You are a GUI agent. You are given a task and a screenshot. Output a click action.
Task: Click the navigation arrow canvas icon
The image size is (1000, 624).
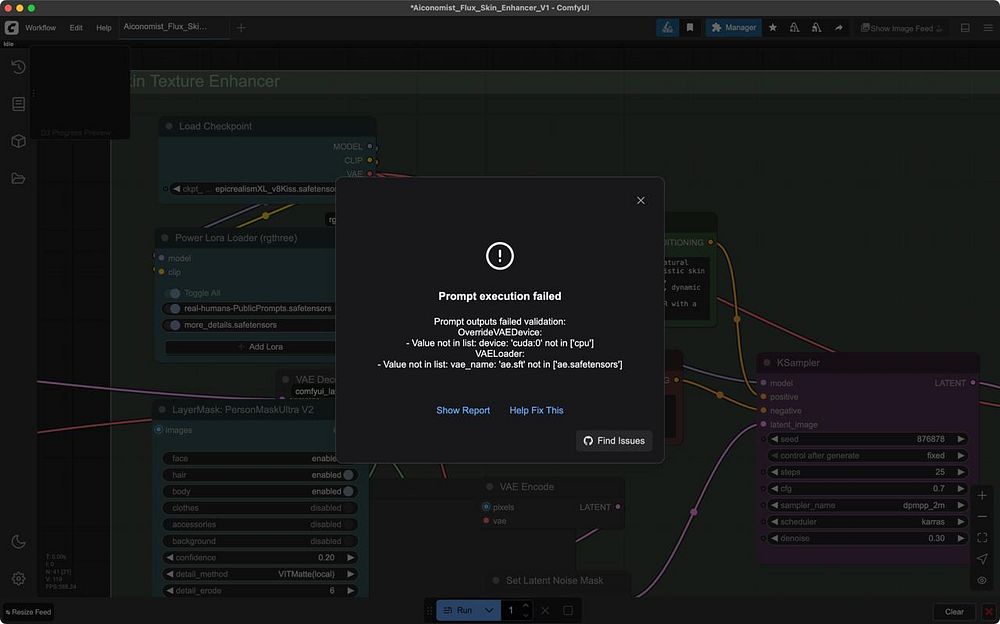(x=982, y=559)
